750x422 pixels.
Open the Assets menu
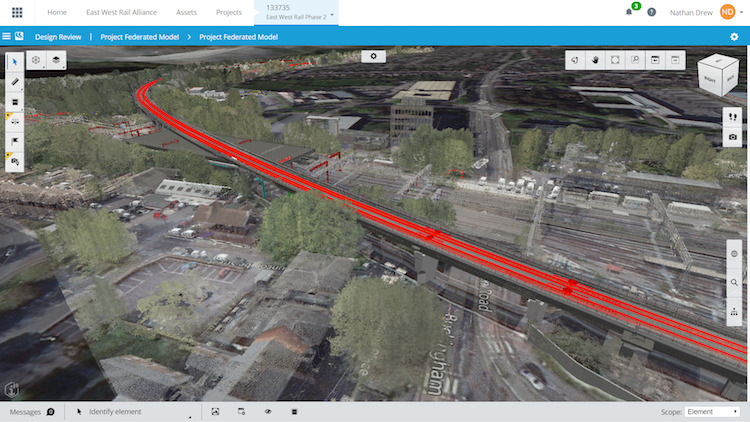tap(187, 12)
